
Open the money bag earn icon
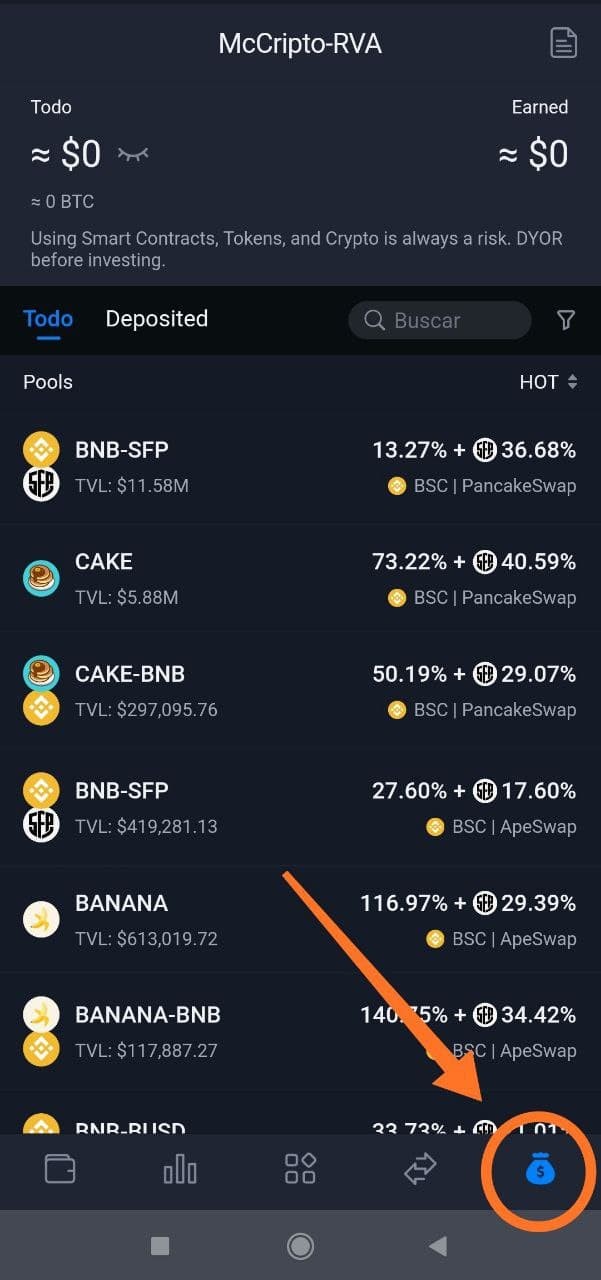[540, 1169]
